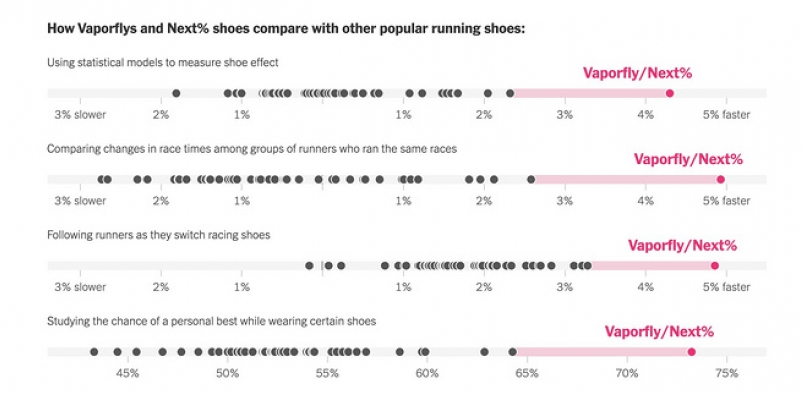Click the '5% faster' label under statistical models row
Screen dimensions: 805x393
pyautogui.click(x=726, y=115)
